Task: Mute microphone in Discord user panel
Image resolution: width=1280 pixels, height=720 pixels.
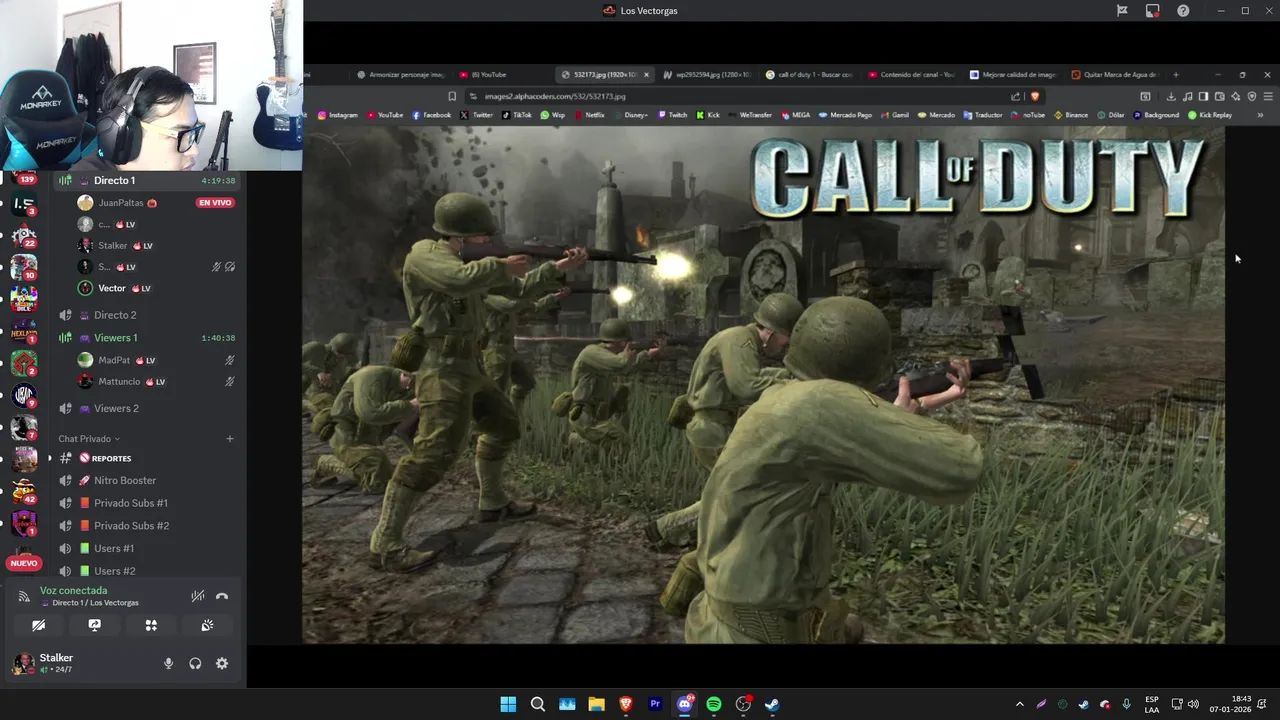Action: tap(168, 663)
